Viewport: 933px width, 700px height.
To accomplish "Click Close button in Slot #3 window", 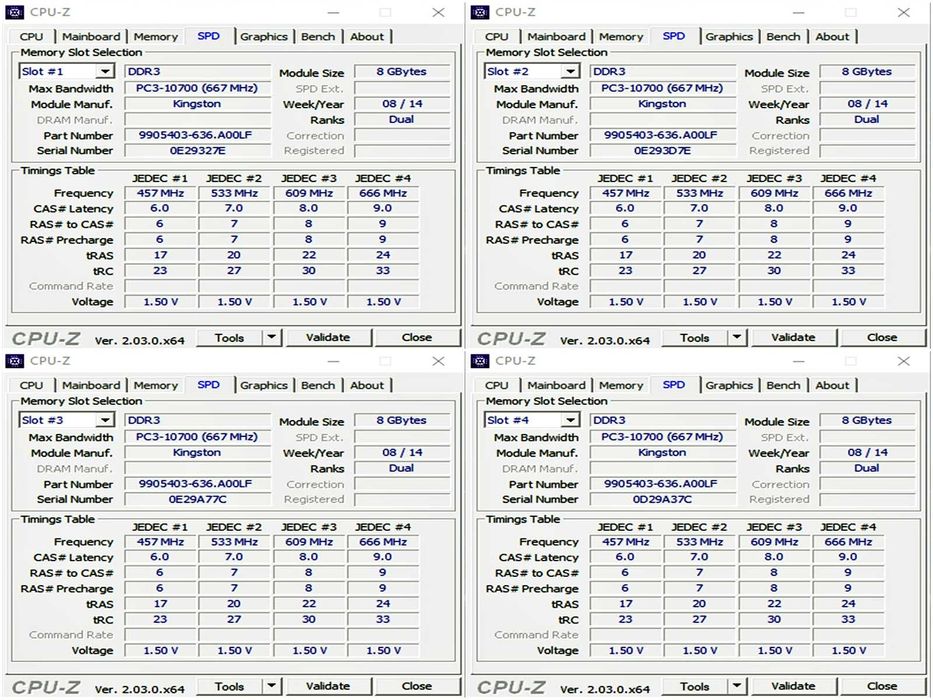I will point(417,686).
